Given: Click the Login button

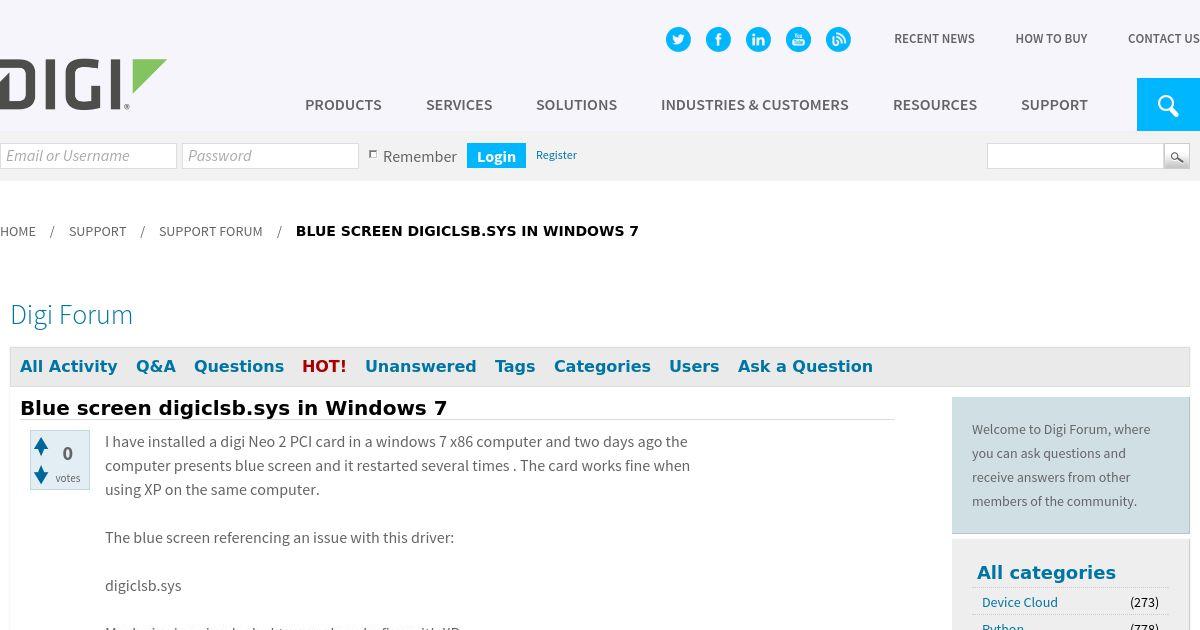Looking at the screenshot, I should (x=496, y=156).
